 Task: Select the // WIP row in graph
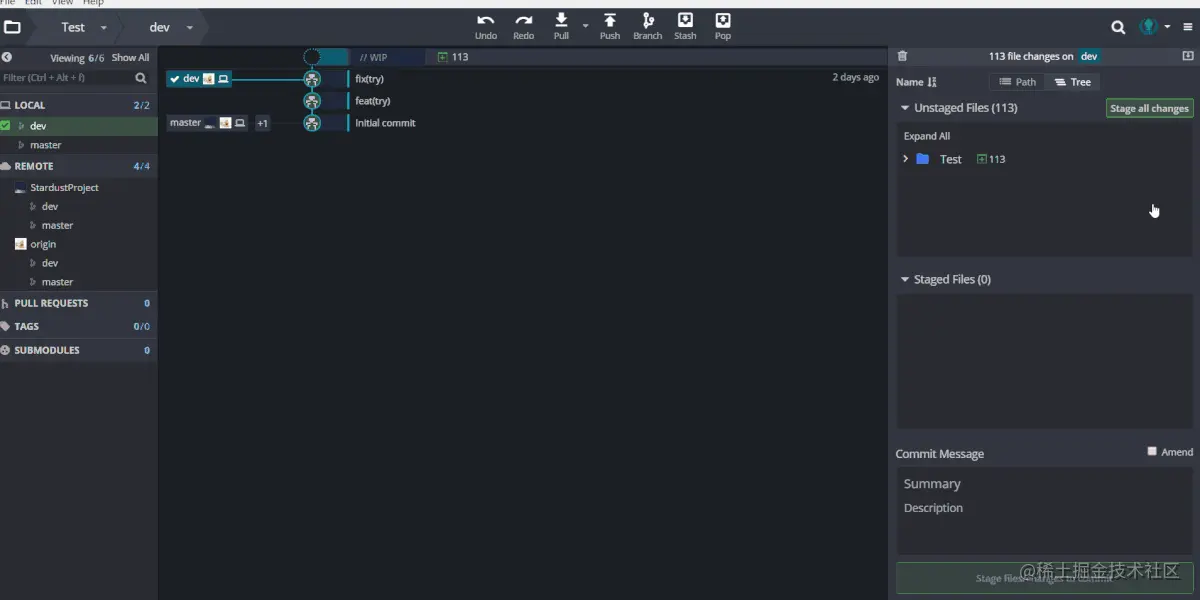click(373, 58)
